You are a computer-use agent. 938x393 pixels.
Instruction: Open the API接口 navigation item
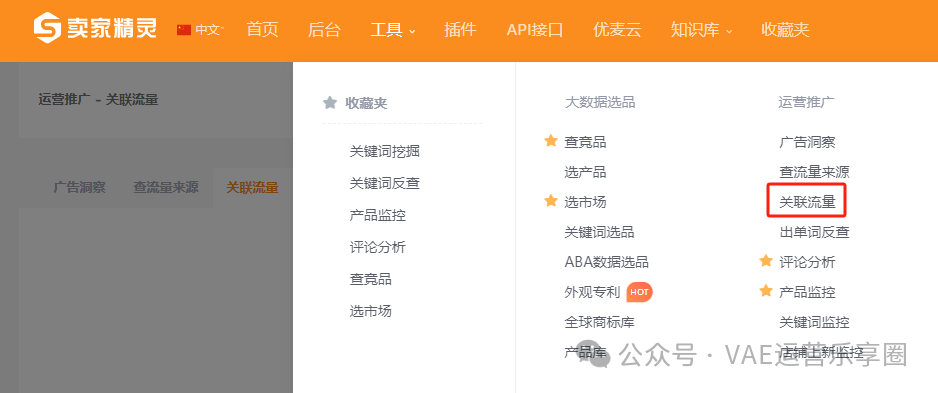(x=535, y=29)
